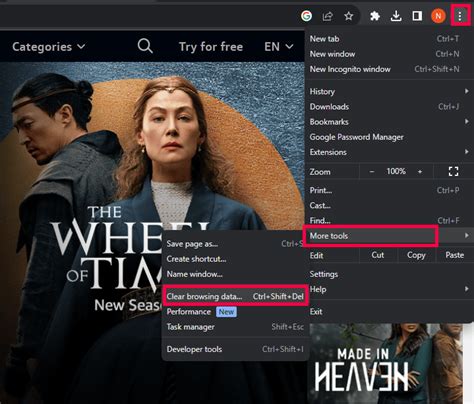
Task: Open Settings from the menu
Action: (389, 274)
